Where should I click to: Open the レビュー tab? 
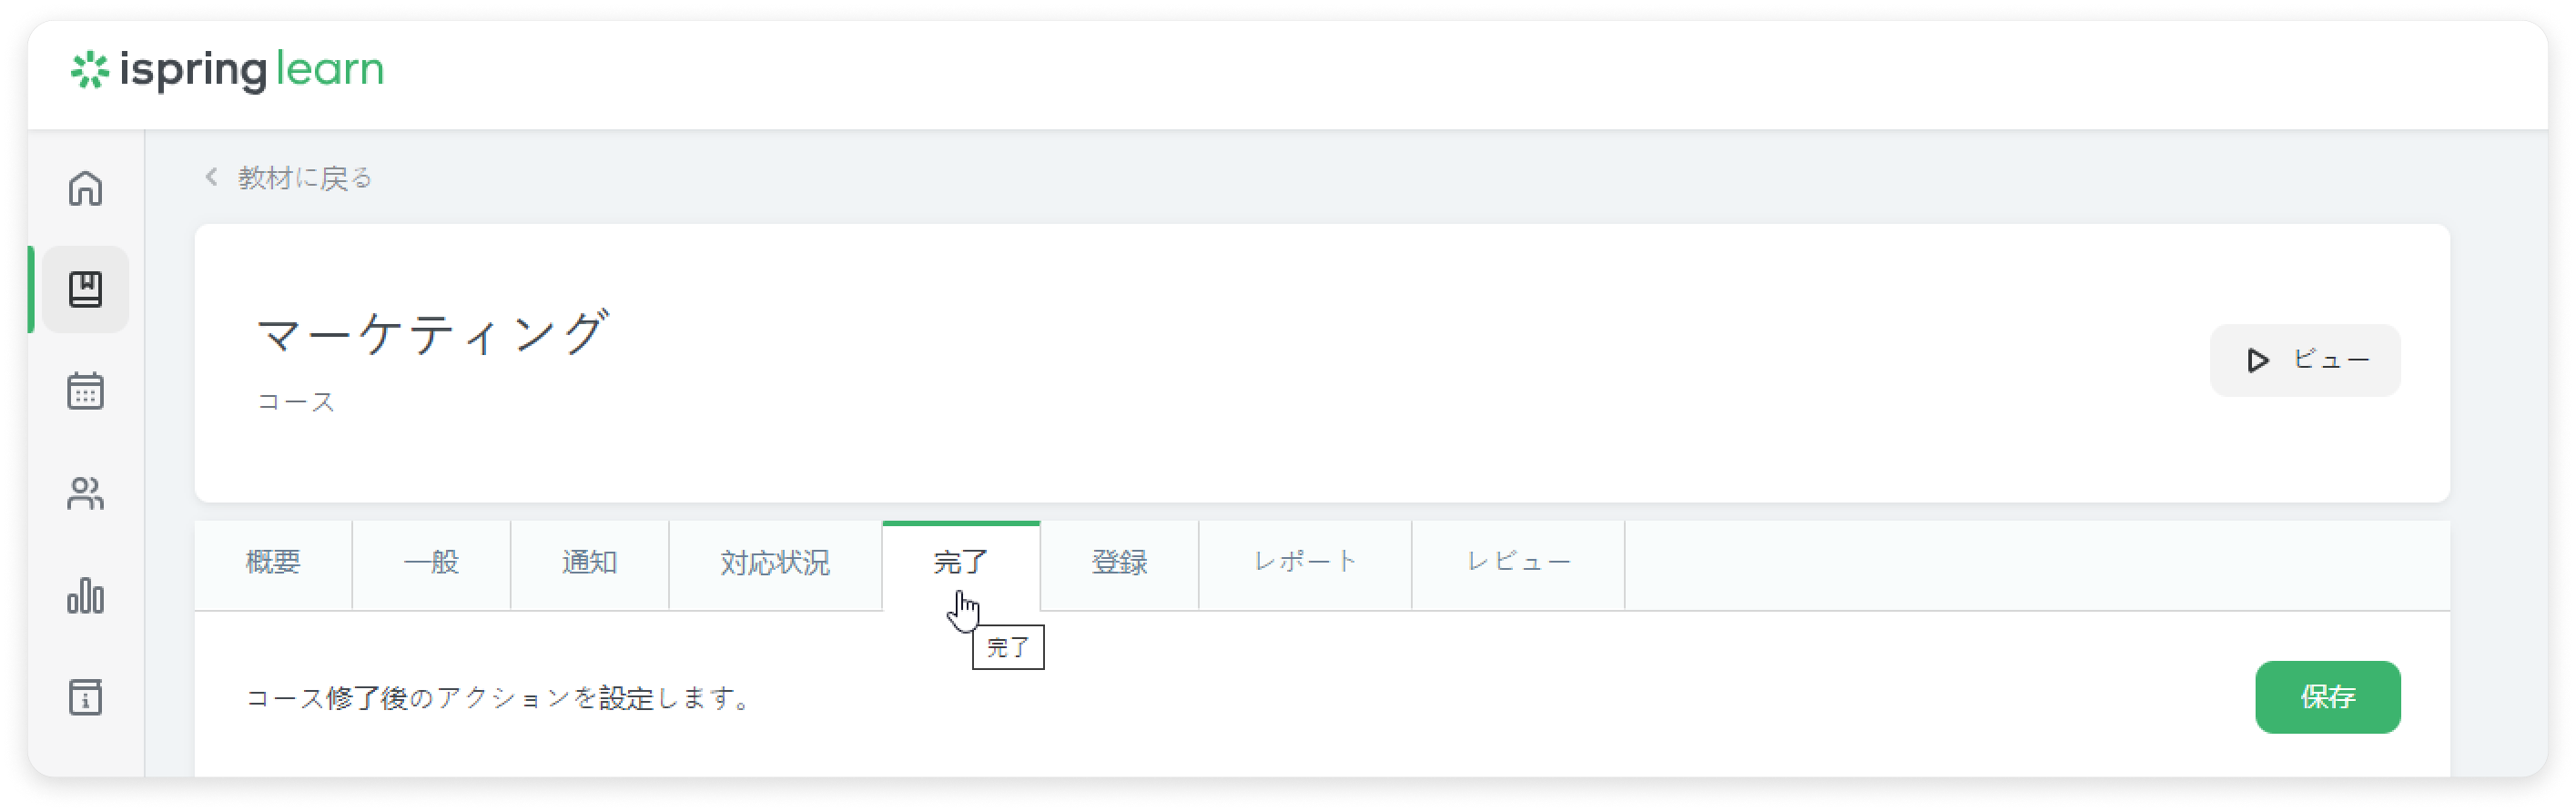pos(1518,563)
